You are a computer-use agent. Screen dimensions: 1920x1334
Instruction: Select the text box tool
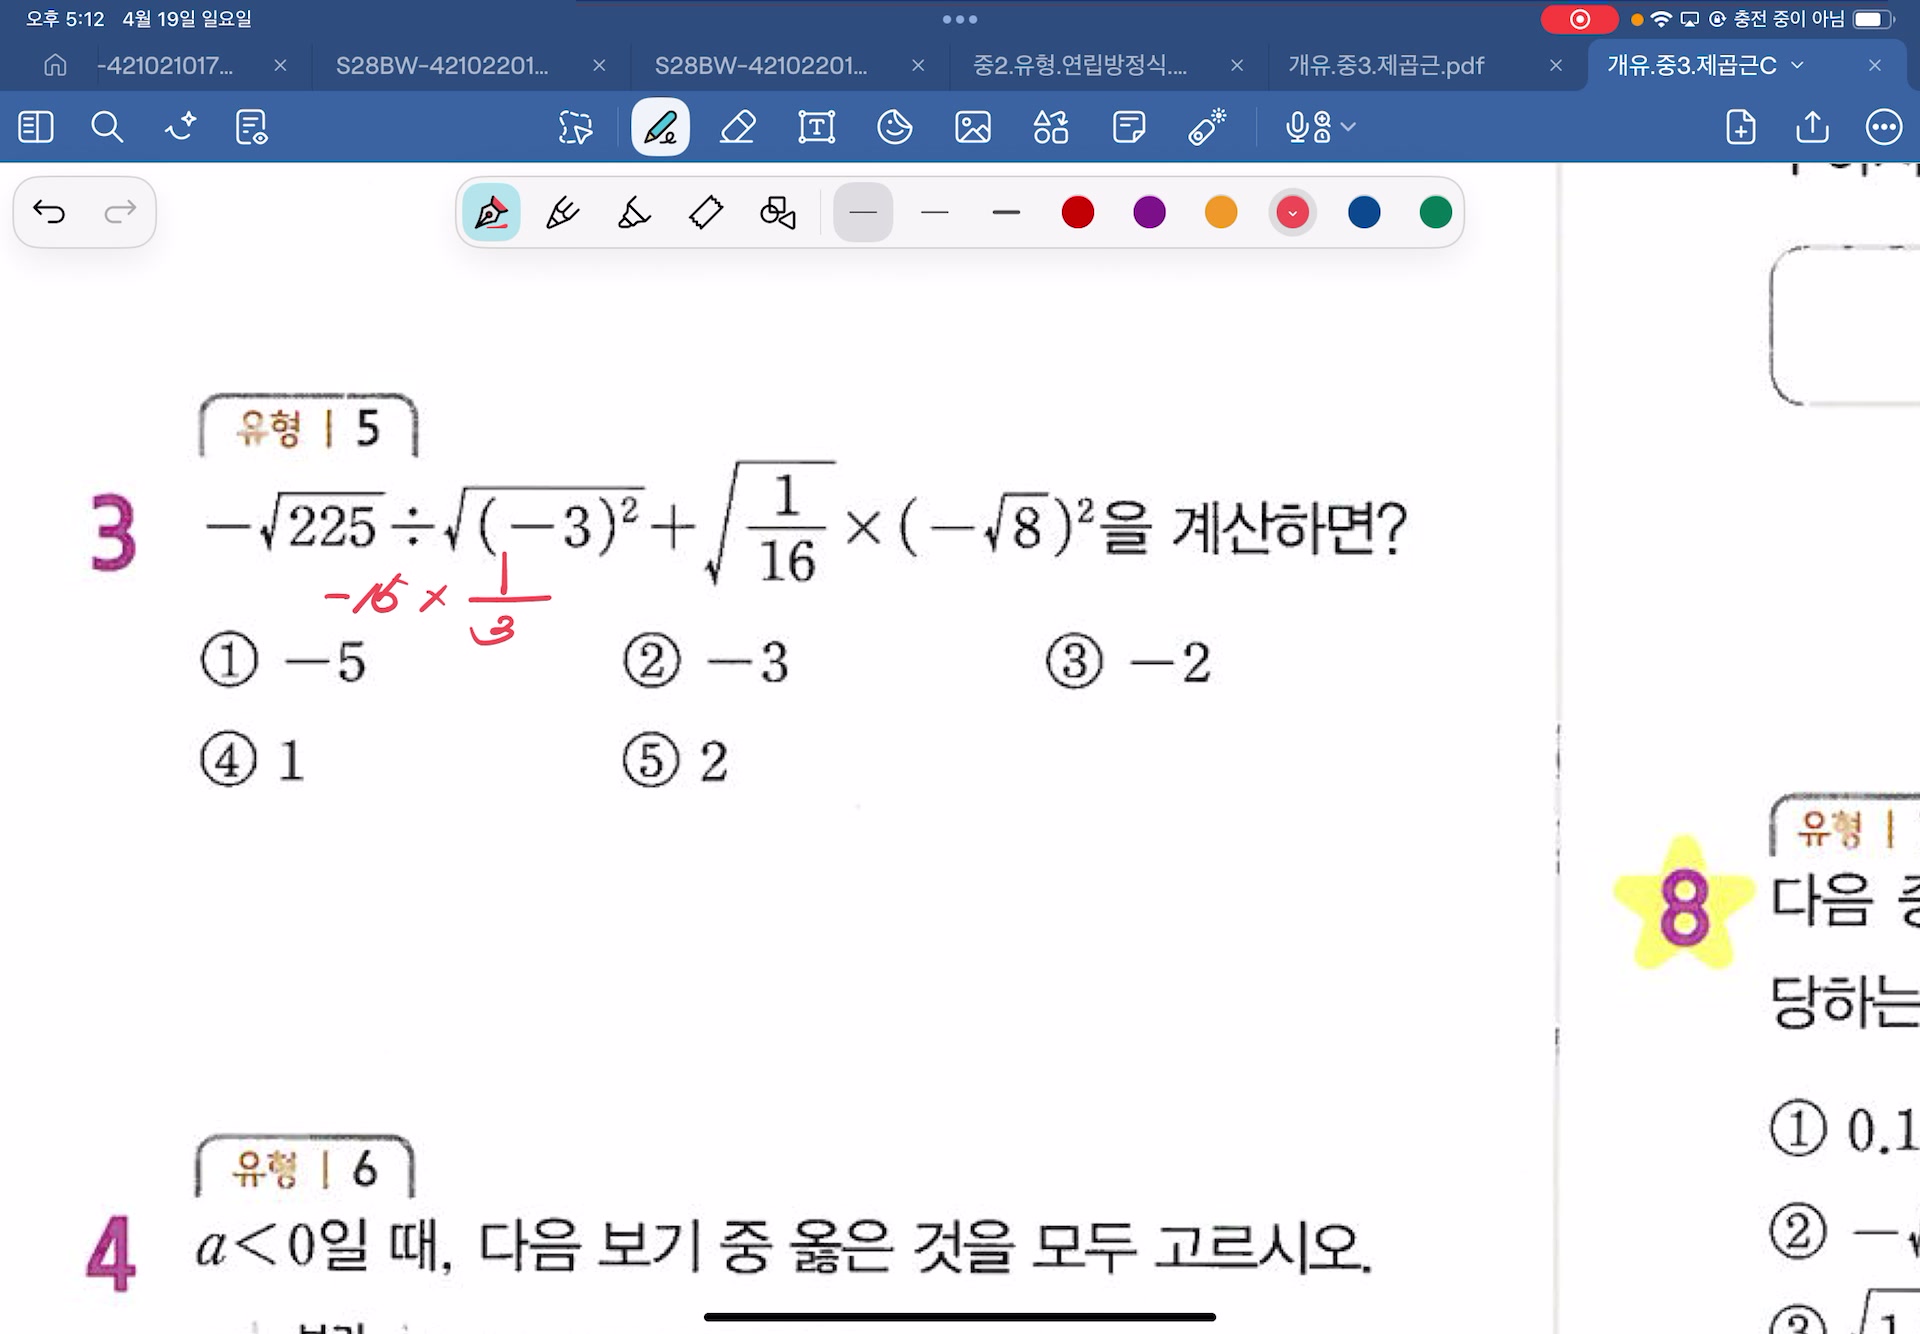coord(816,127)
